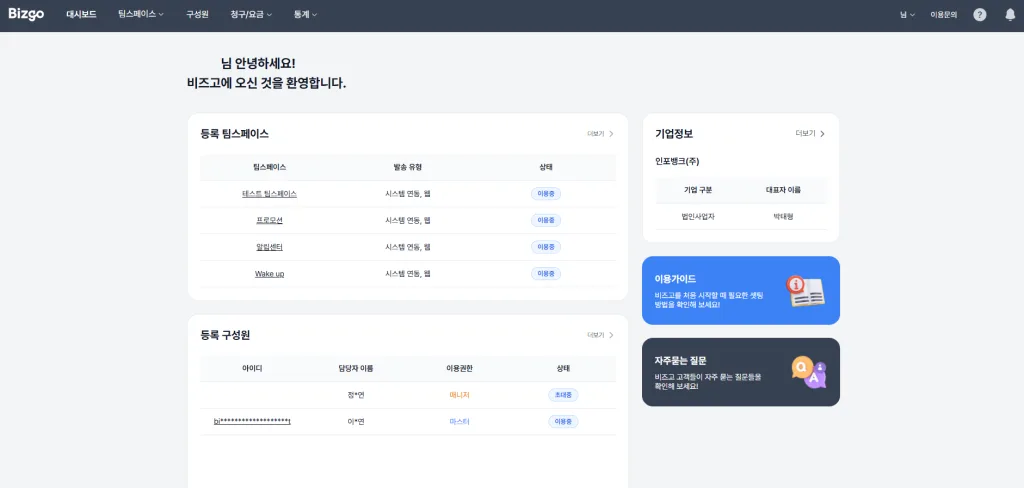This screenshot has width=1024, height=488.
Task: Click the 매니저 permission text
Action: (459, 395)
